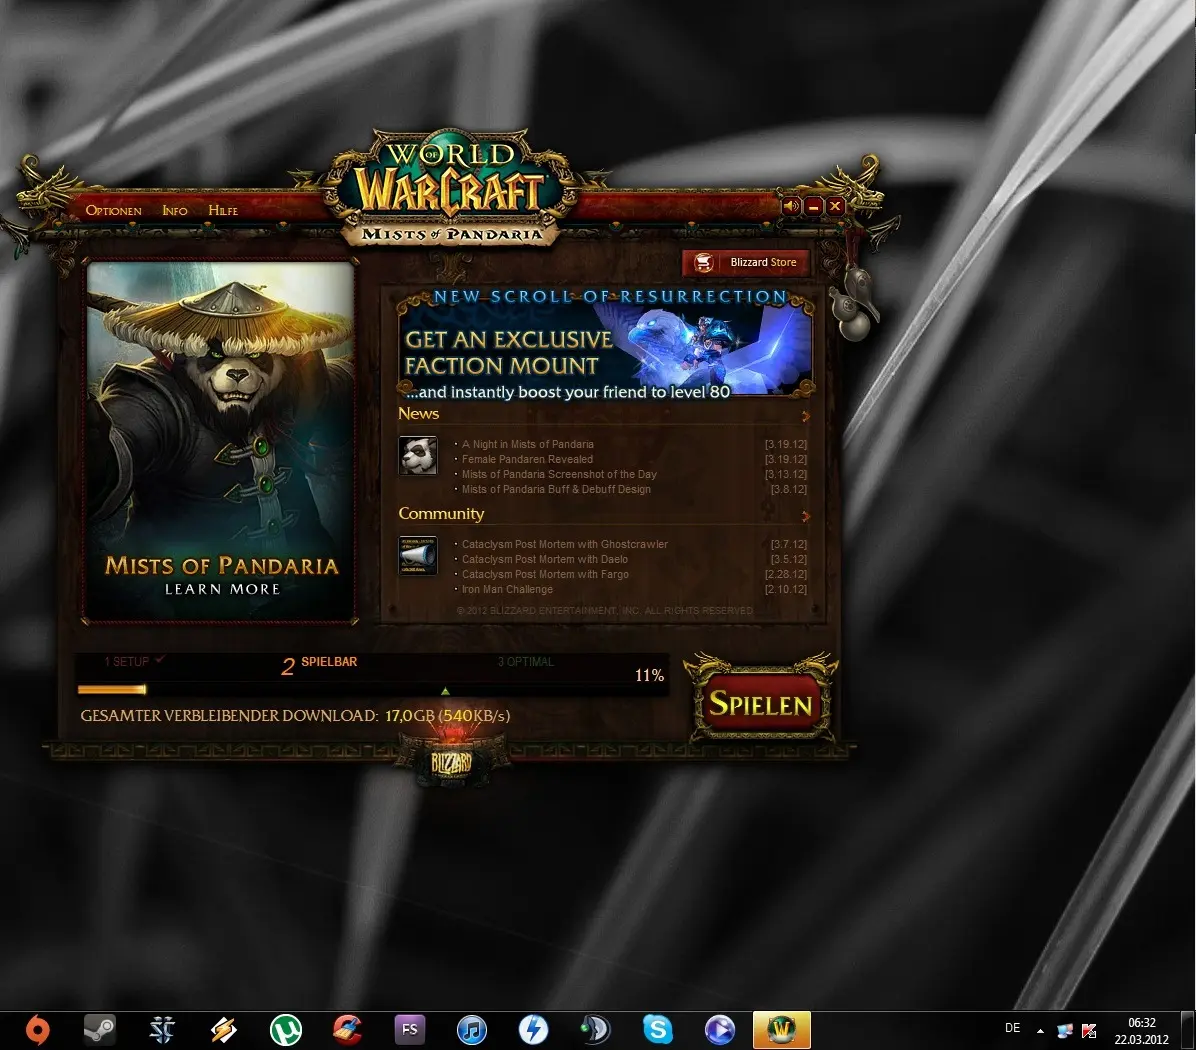The height and width of the screenshot is (1050, 1196).
Task: Click the Pandaren news thumbnail
Action: click(418, 455)
